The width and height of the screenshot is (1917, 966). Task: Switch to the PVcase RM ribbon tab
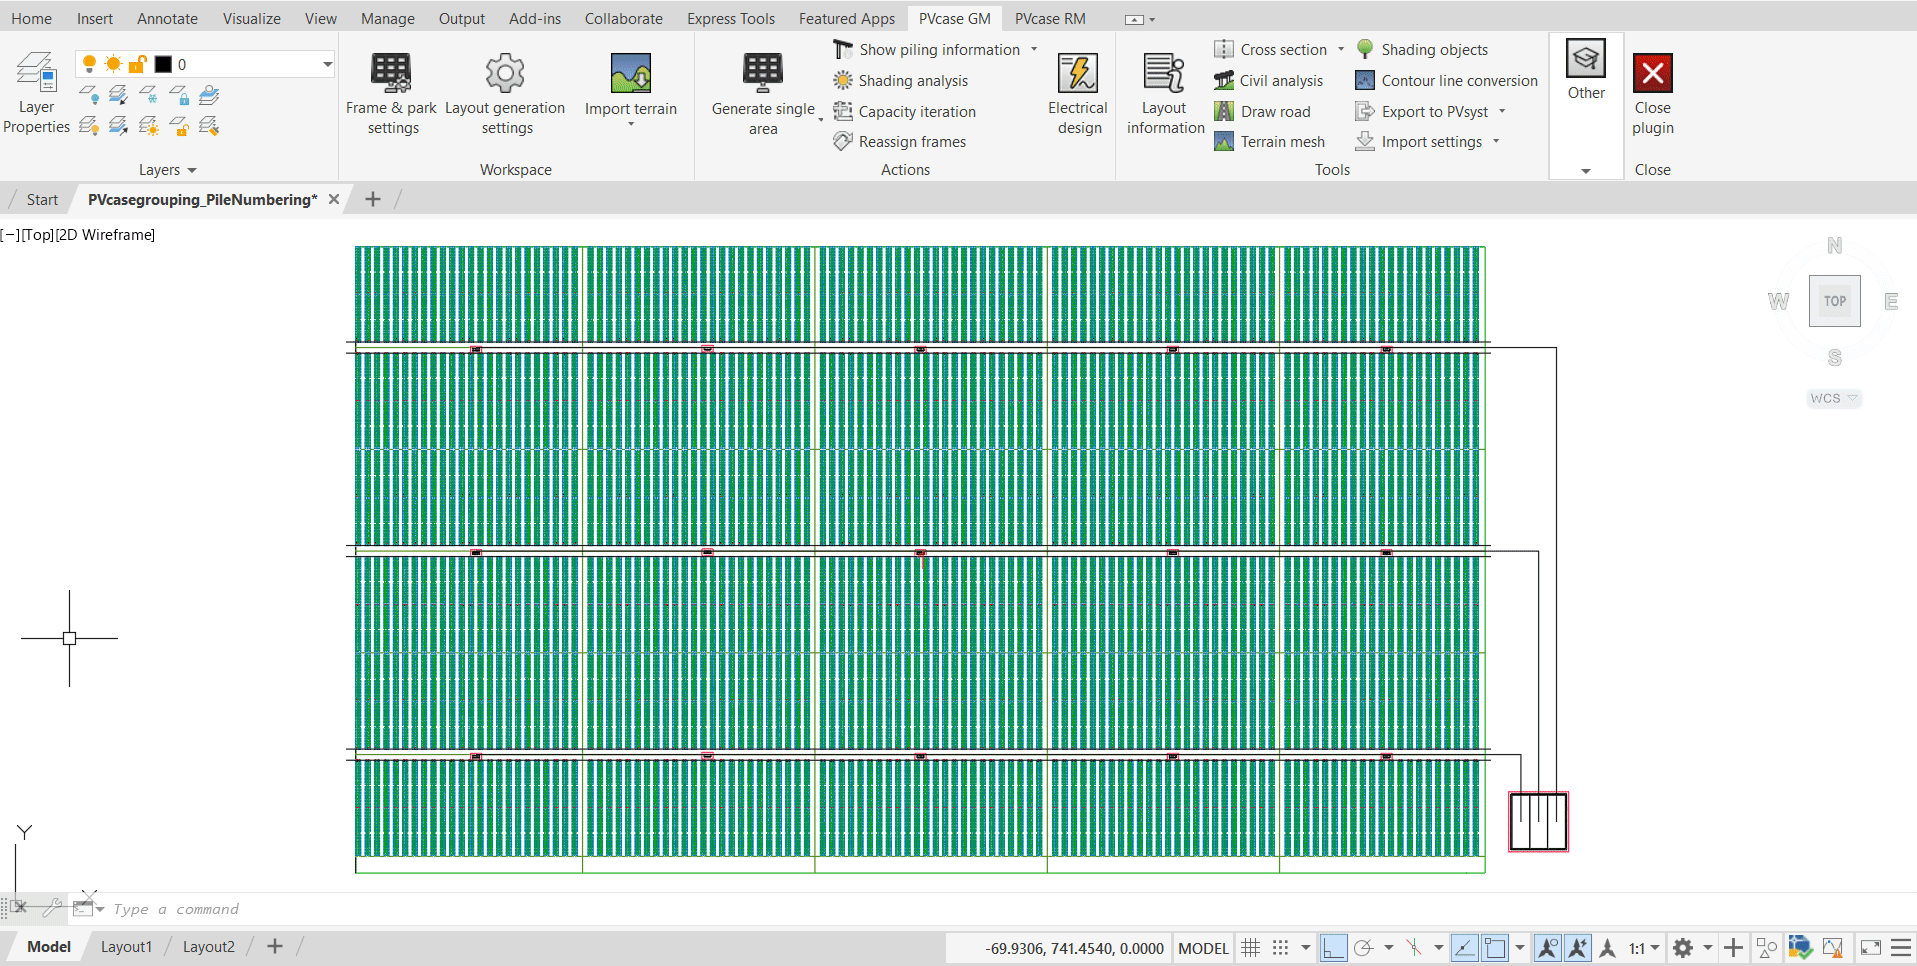(x=1049, y=18)
